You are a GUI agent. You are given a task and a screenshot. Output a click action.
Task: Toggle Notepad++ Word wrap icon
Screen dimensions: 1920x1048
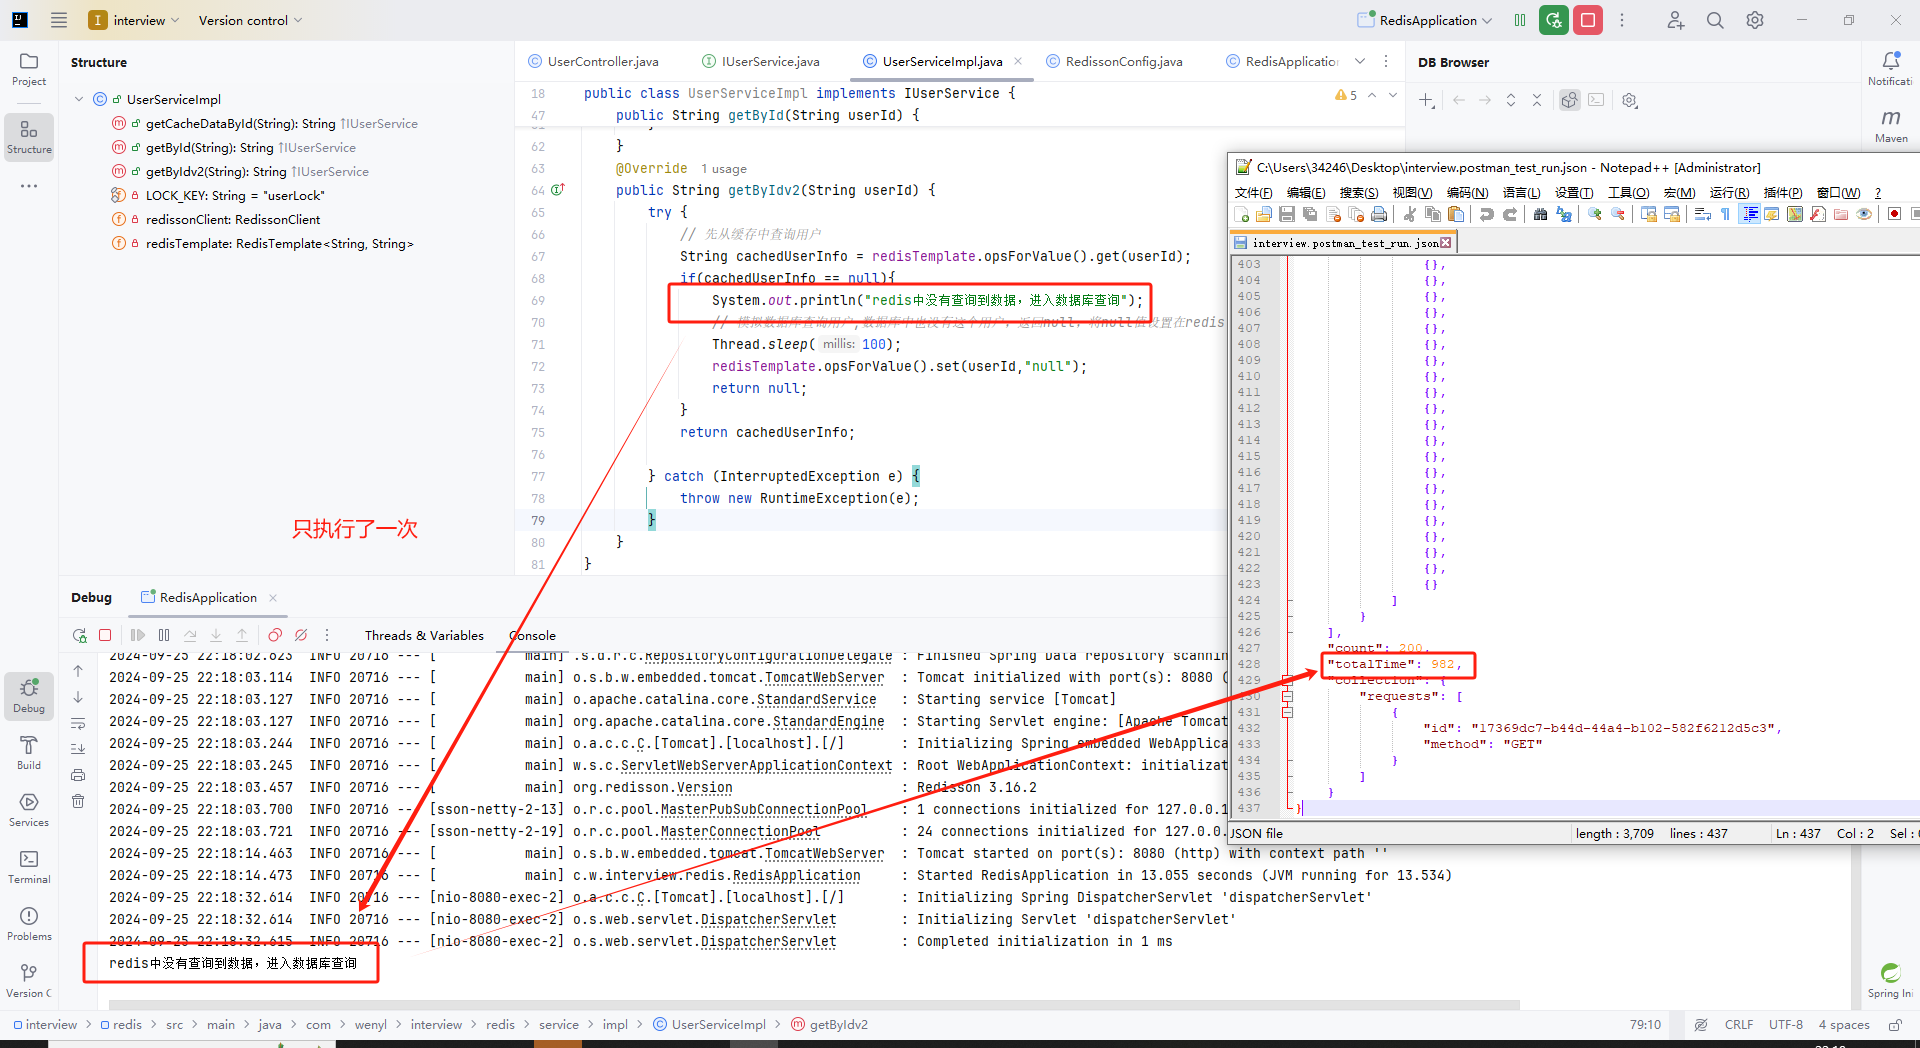coord(1703,214)
